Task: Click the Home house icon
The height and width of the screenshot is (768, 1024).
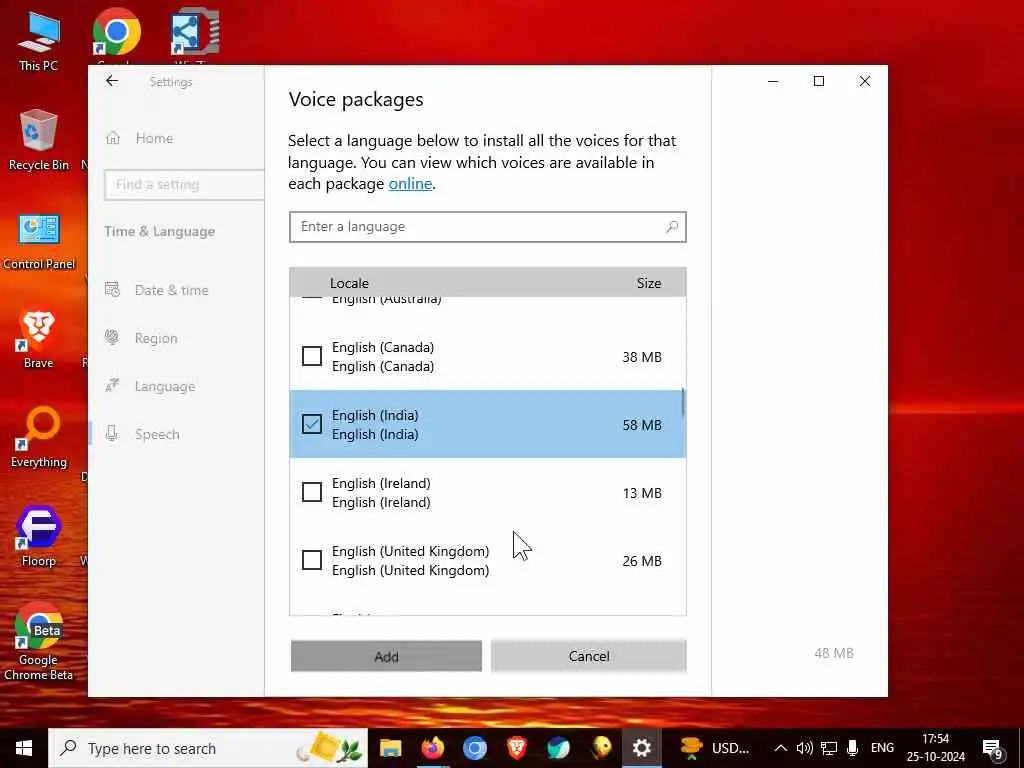Action: click(x=113, y=138)
